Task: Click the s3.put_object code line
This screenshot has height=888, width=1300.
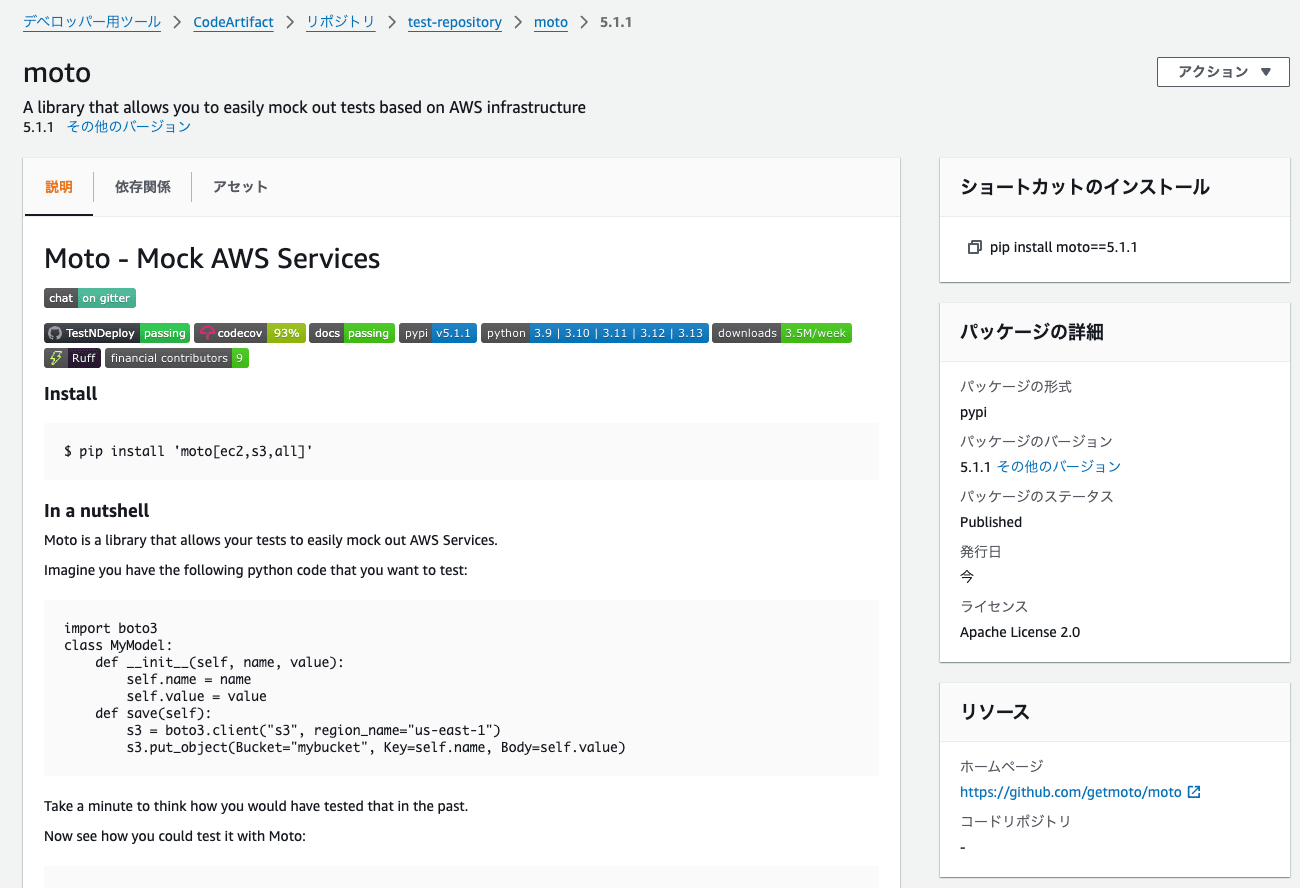Action: [x=376, y=747]
